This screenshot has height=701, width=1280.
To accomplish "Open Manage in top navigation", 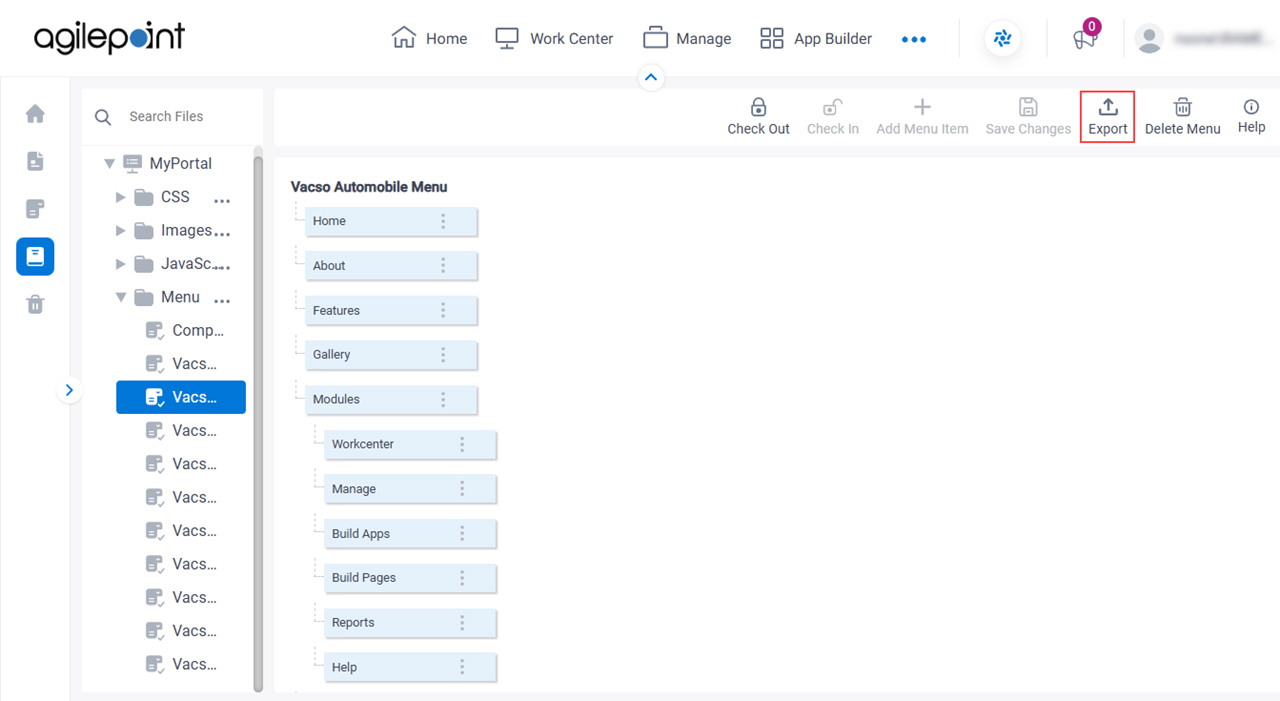I will click(x=687, y=39).
